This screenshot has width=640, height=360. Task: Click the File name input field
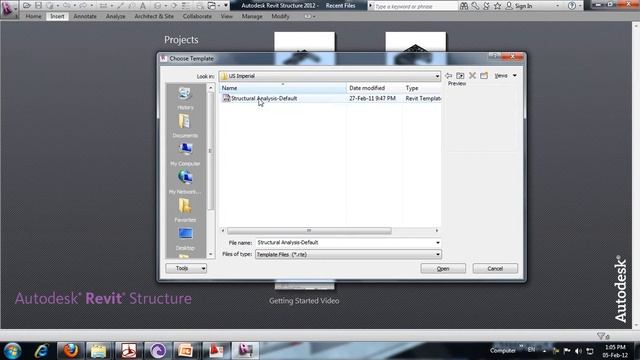345,242
